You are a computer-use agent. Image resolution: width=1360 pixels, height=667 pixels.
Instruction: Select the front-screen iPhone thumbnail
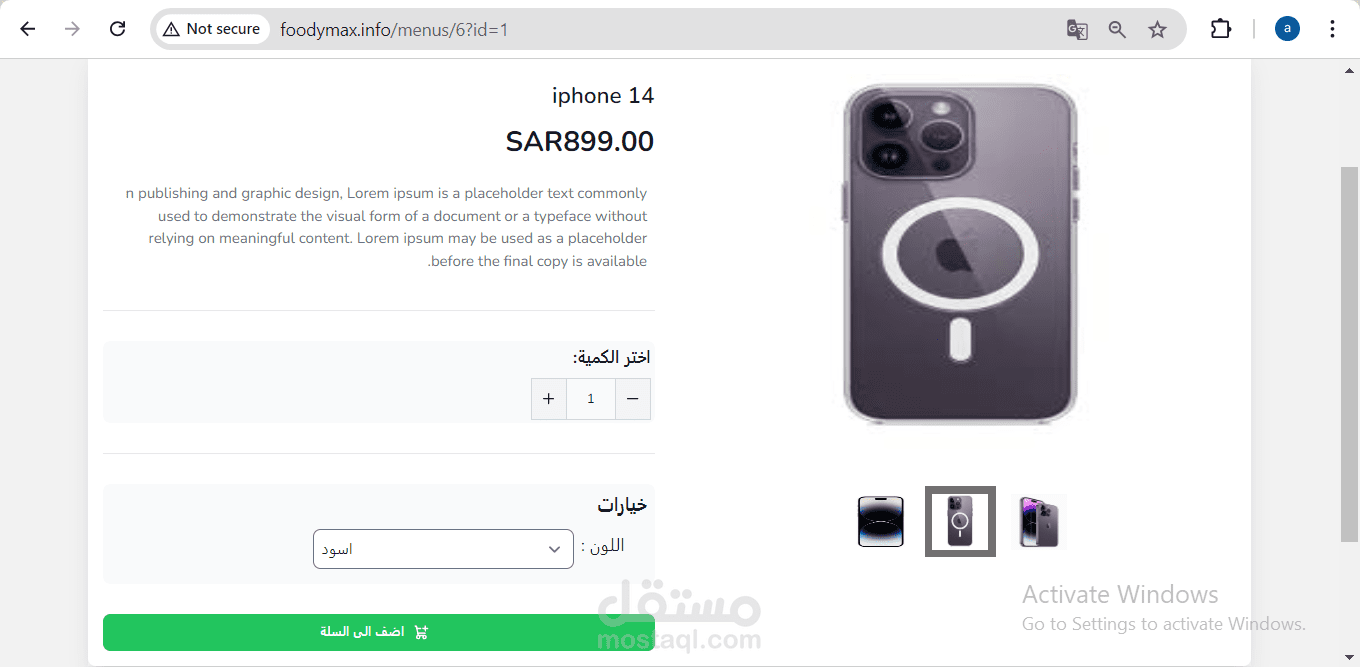(x=880, y=522)
